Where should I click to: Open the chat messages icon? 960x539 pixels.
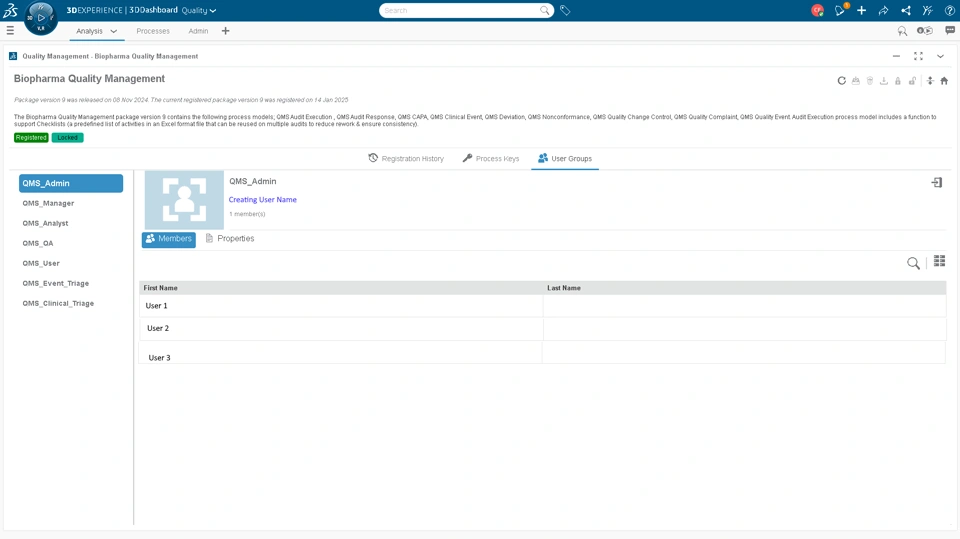(950, 30)
